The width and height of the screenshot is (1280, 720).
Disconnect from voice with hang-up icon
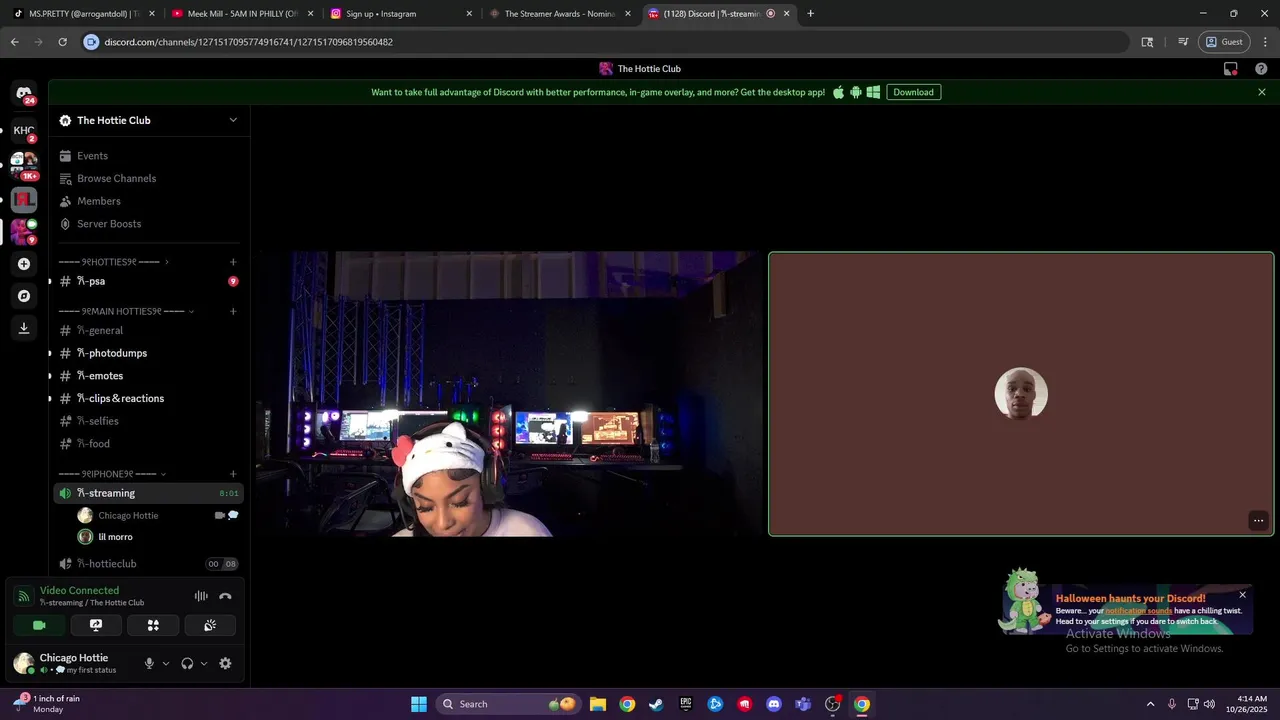click(225, 596)
